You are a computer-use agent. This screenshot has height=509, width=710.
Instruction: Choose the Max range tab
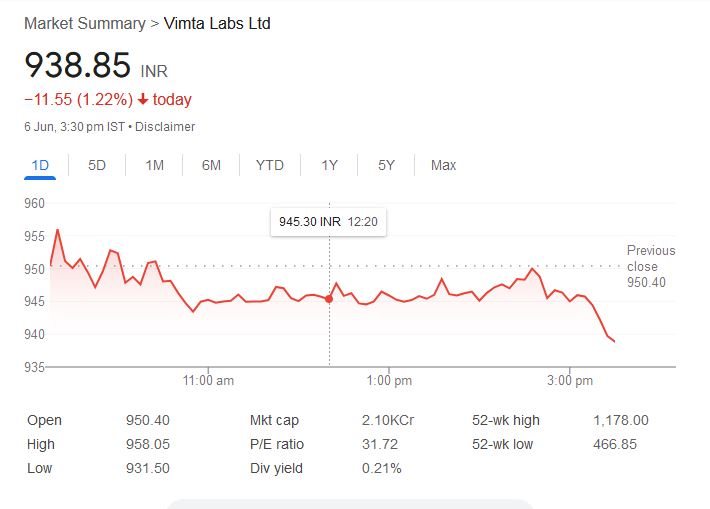tap(443, 165)
